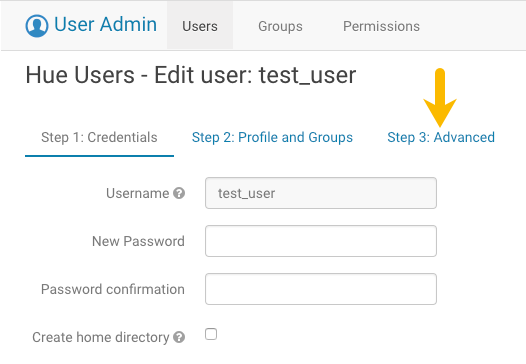Focus the New Password field

pos(321,241)
